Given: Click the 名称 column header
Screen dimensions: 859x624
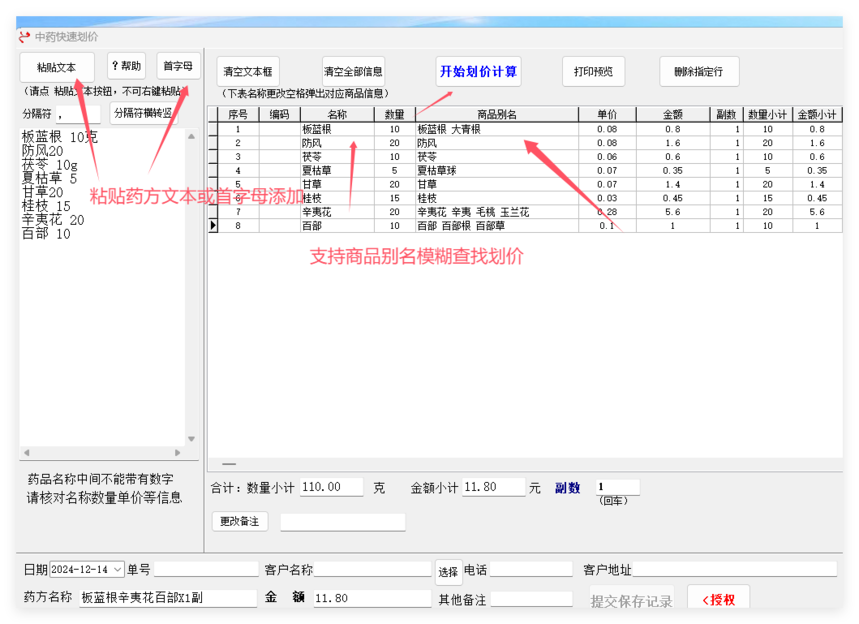Looking at the screenshot, I should point(337,115).
